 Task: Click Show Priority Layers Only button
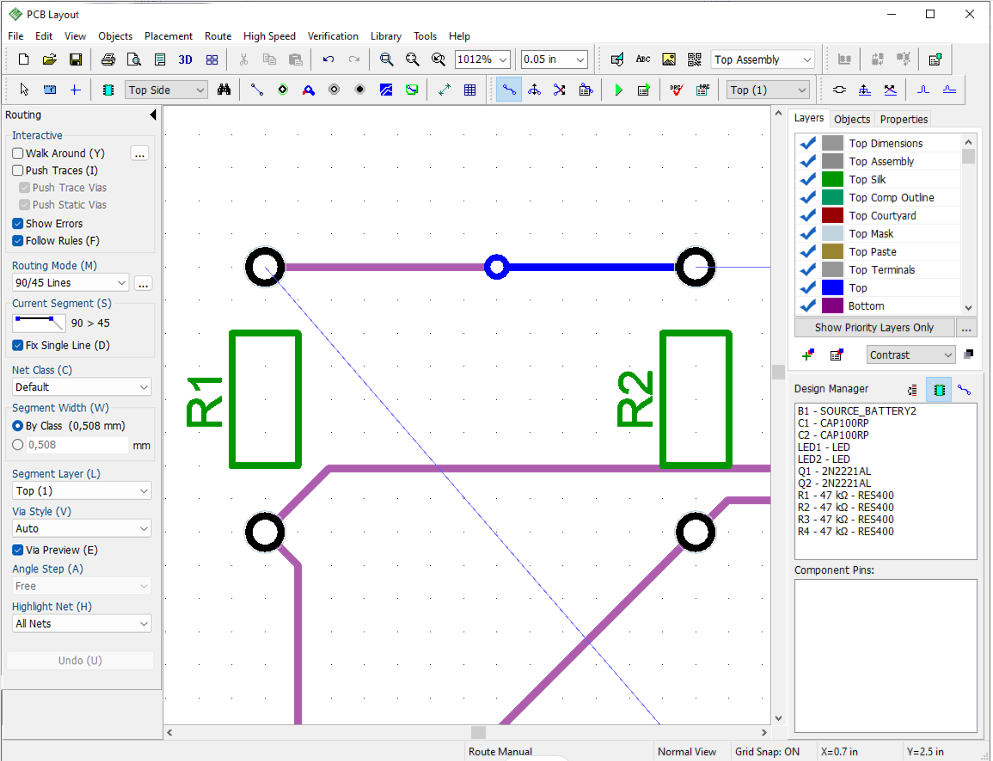pos(874,327)
